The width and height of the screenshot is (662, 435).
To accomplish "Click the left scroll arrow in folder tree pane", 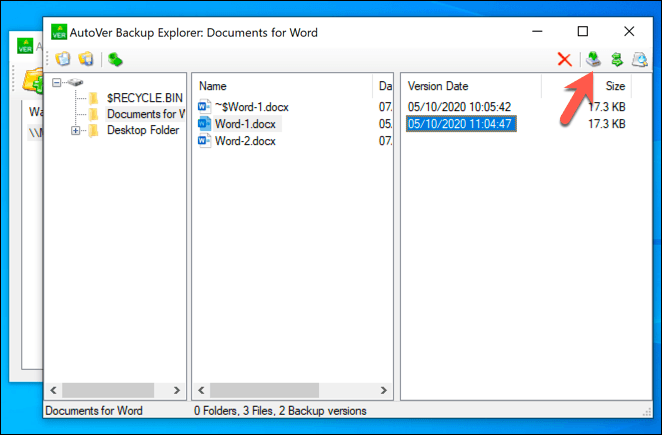I will coord(53,390).
